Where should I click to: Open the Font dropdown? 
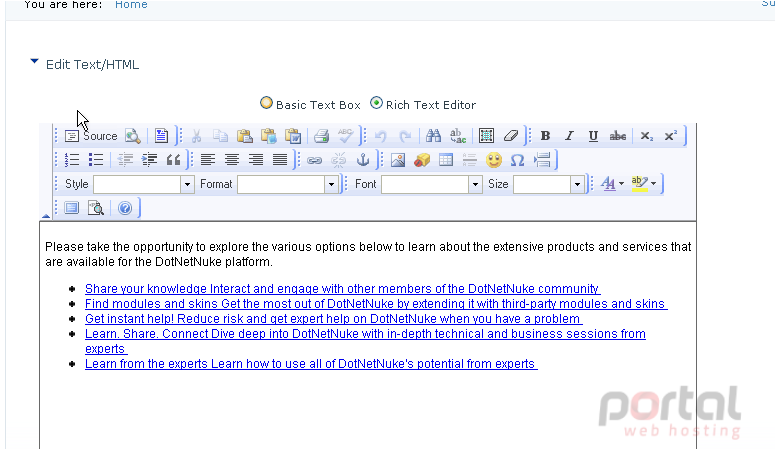click(432, 184)
